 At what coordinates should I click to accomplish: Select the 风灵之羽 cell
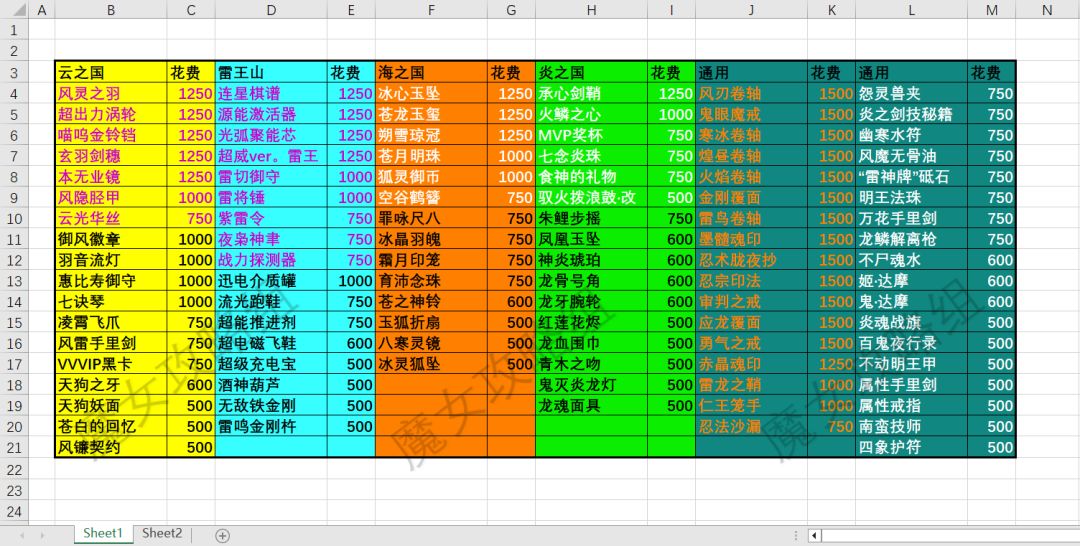pyautogui.click(x=111, y=94)
